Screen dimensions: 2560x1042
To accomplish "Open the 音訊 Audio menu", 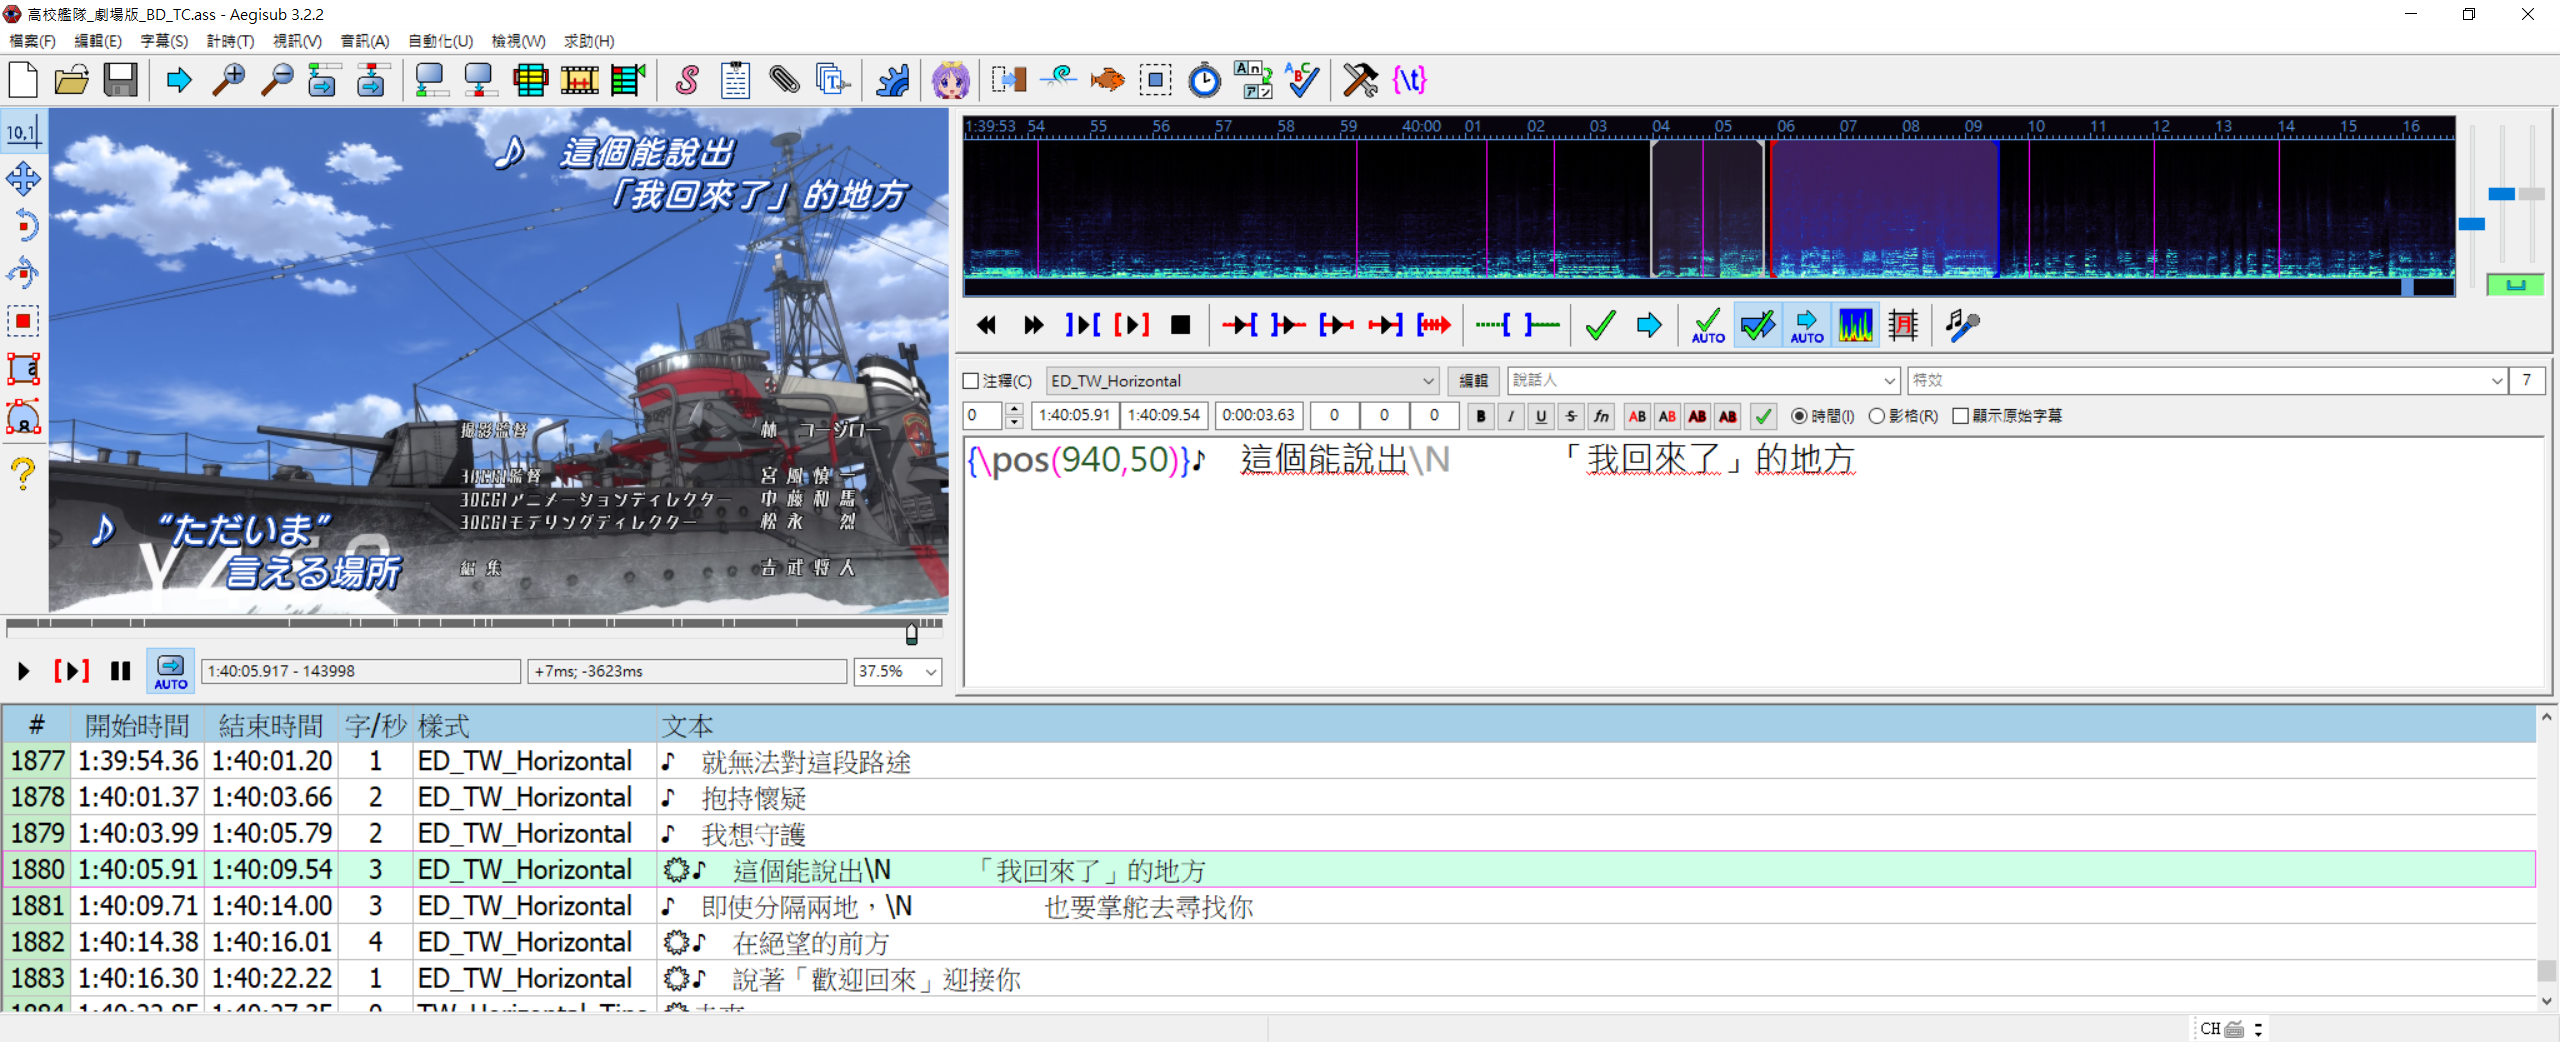I will pos(364,41).
